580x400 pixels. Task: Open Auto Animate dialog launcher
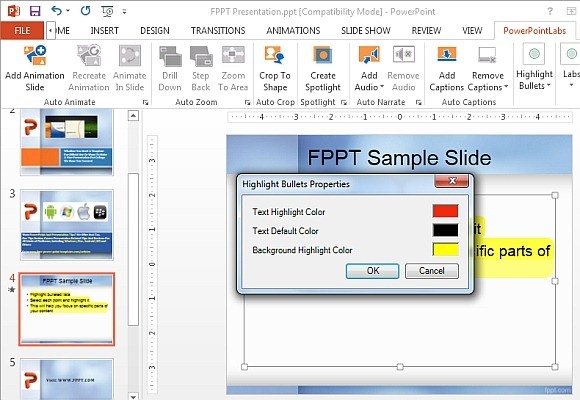(145, 102)
